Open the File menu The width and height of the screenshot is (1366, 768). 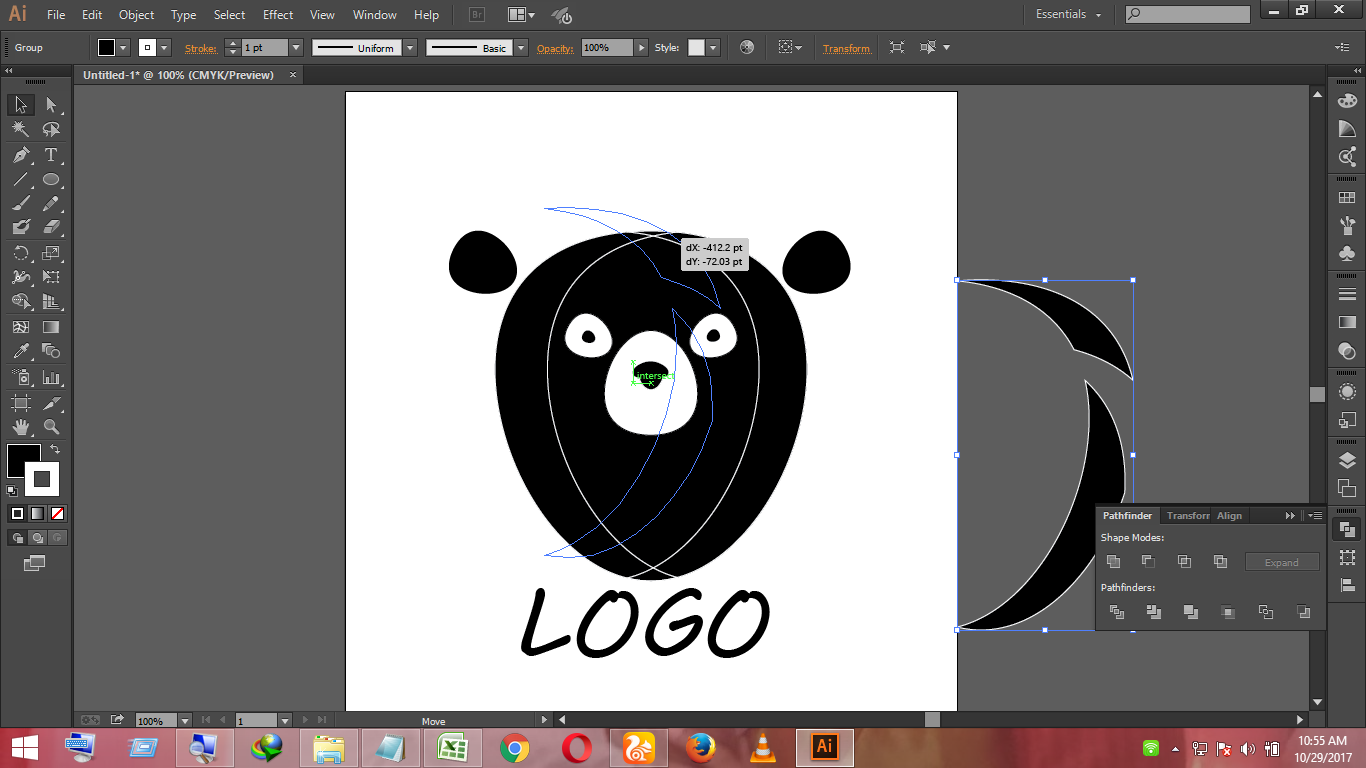(56, 15)
